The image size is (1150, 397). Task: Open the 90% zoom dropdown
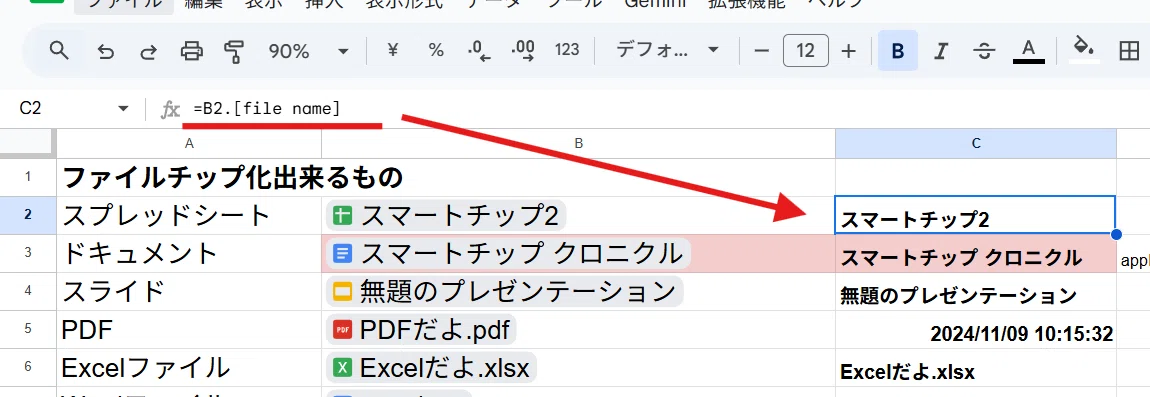point(308,51)
